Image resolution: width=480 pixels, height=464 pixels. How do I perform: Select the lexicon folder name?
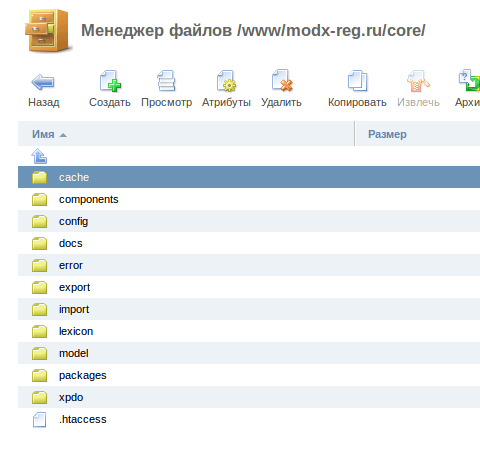click(76, 331)
